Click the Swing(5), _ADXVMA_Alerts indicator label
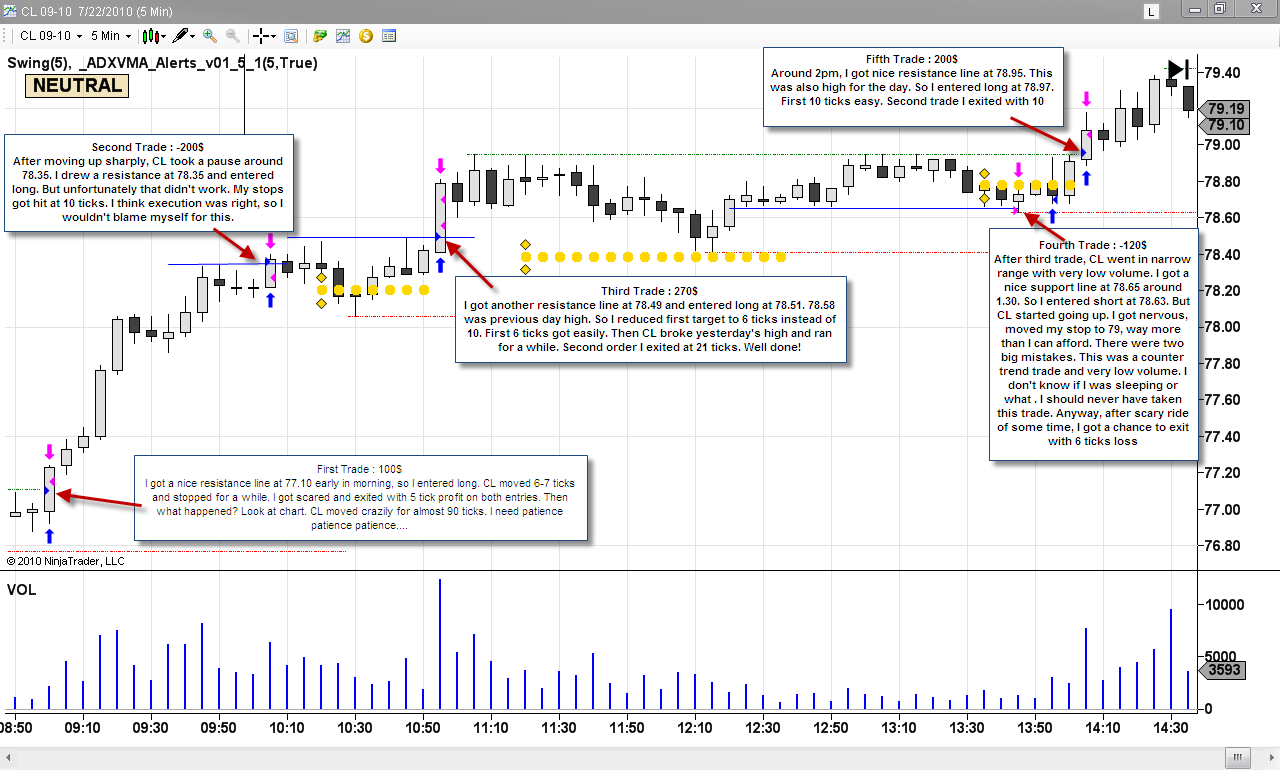The image size is (1280, 770). pos(163,63)
